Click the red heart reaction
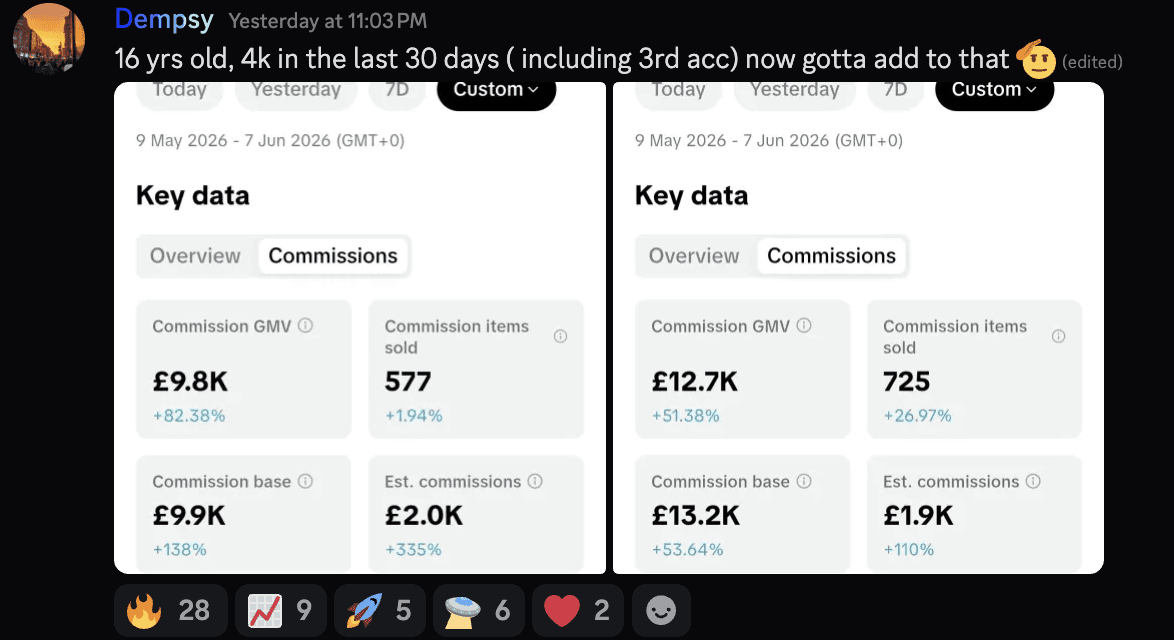The width and height of the screenshot is (1174, 640). click(x=577, y=611)
